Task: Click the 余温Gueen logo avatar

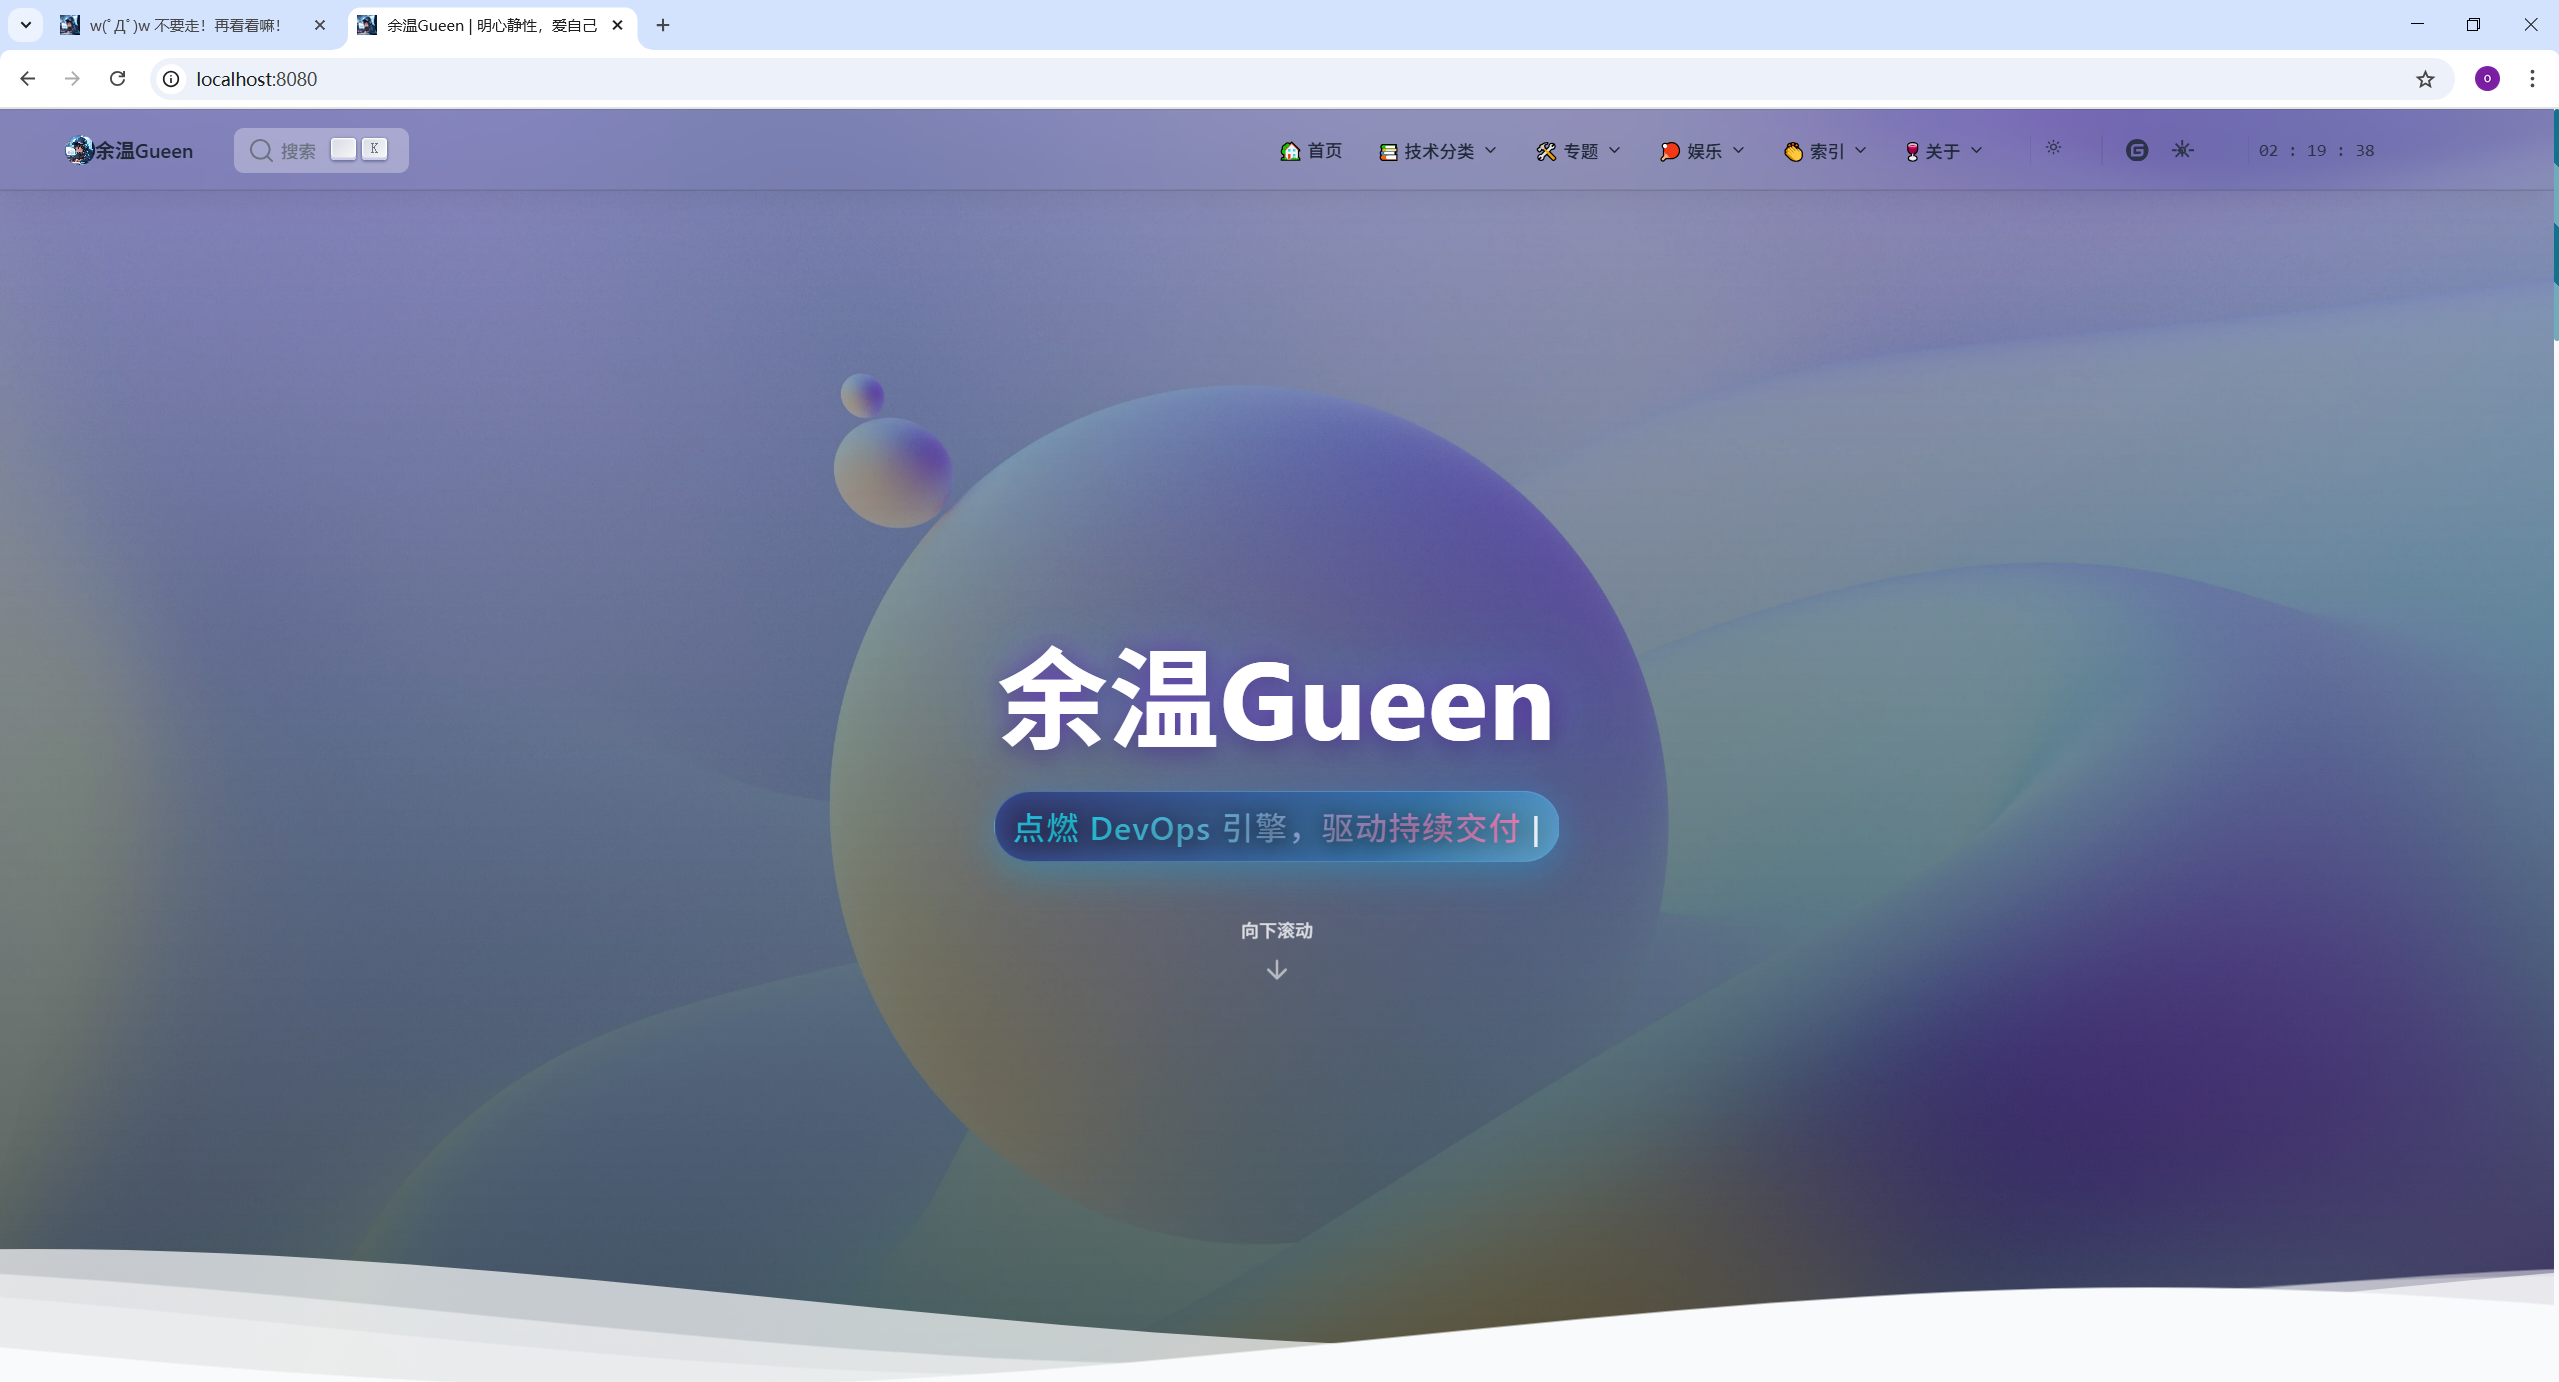Action: pyautogui.click(x=79, y=150)
